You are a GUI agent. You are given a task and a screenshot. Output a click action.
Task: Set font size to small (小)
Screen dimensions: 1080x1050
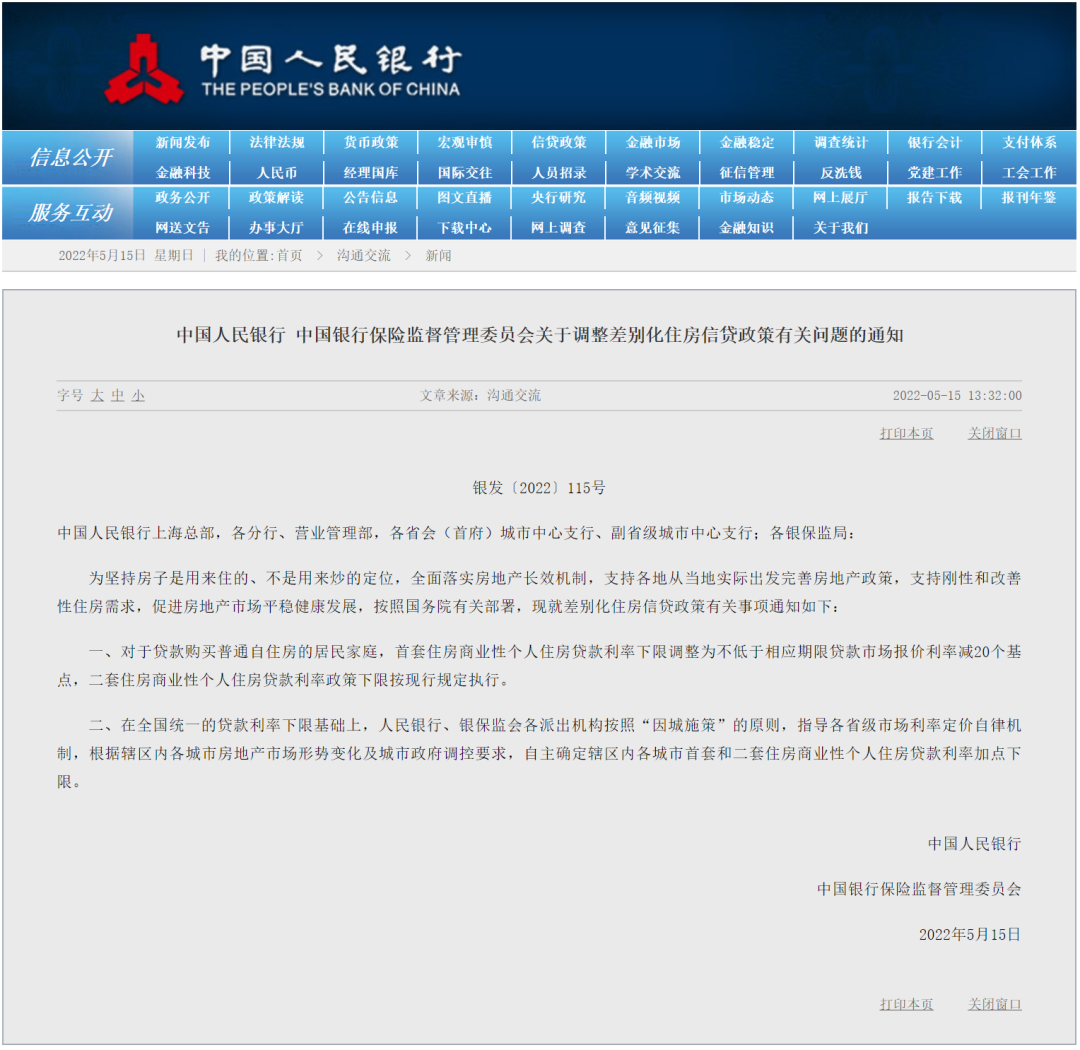(138, 396)
